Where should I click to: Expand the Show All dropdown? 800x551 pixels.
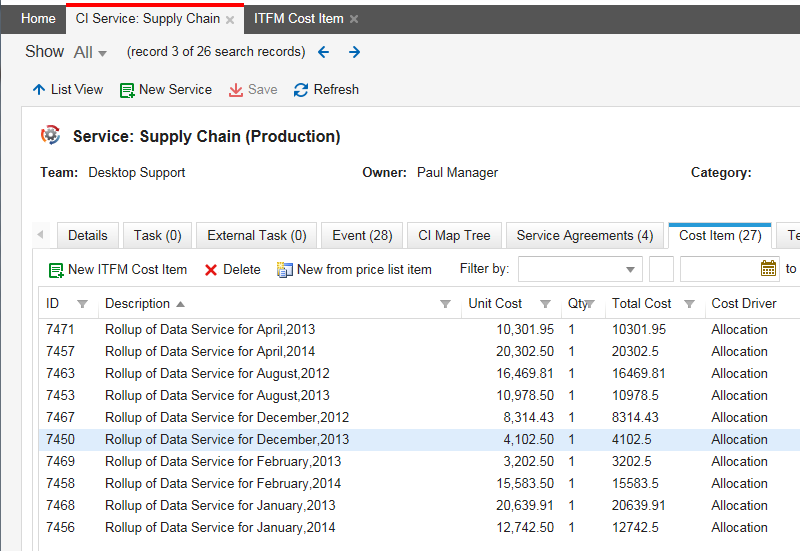(90, 52)
